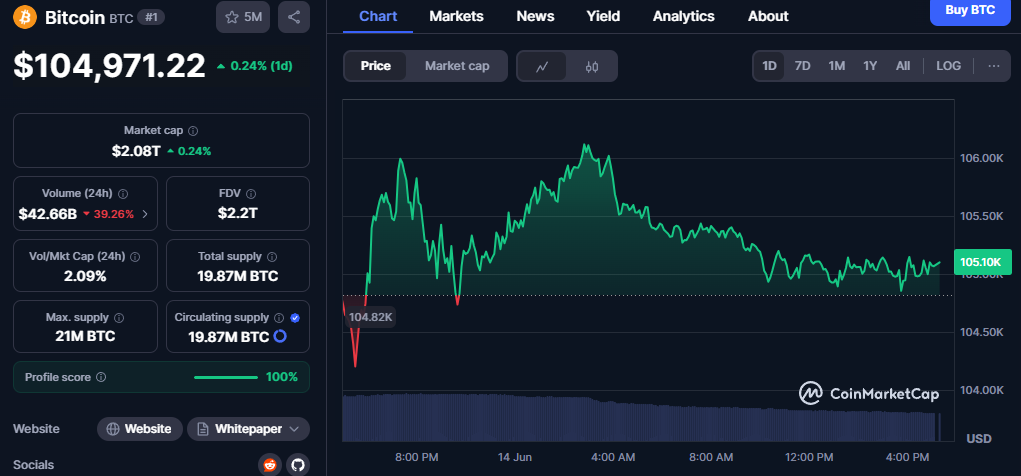This screenshot has height=476, width=1021.
Task: Open Volume (24h) info icon
Action: pyautogui.click(x=123, y=193)
